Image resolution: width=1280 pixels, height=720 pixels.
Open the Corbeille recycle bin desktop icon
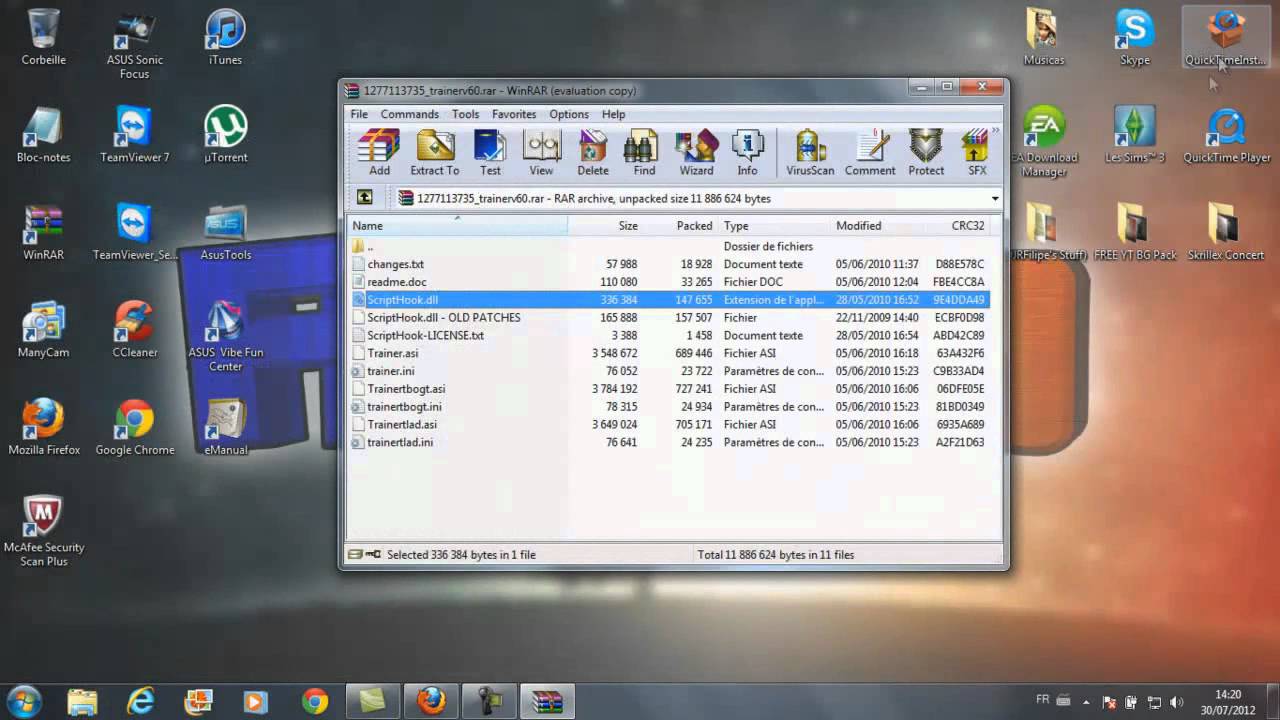click(x=44, y=37)
